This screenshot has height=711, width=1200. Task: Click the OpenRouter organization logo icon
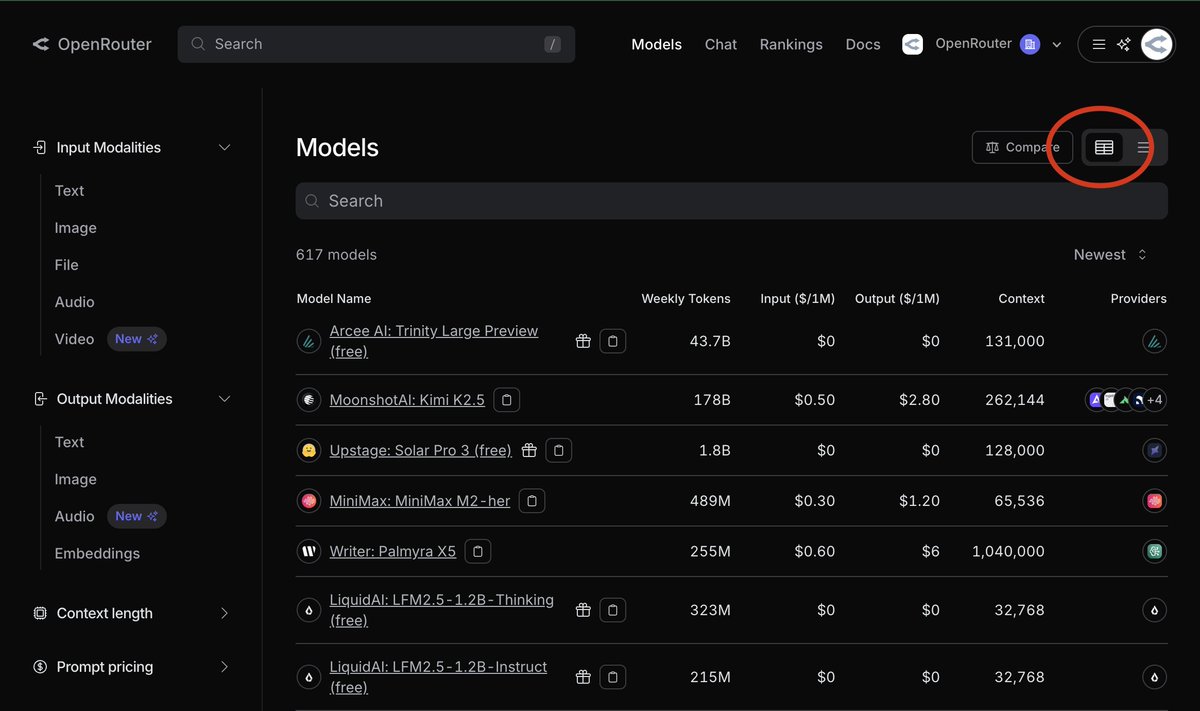pos(912,44)
